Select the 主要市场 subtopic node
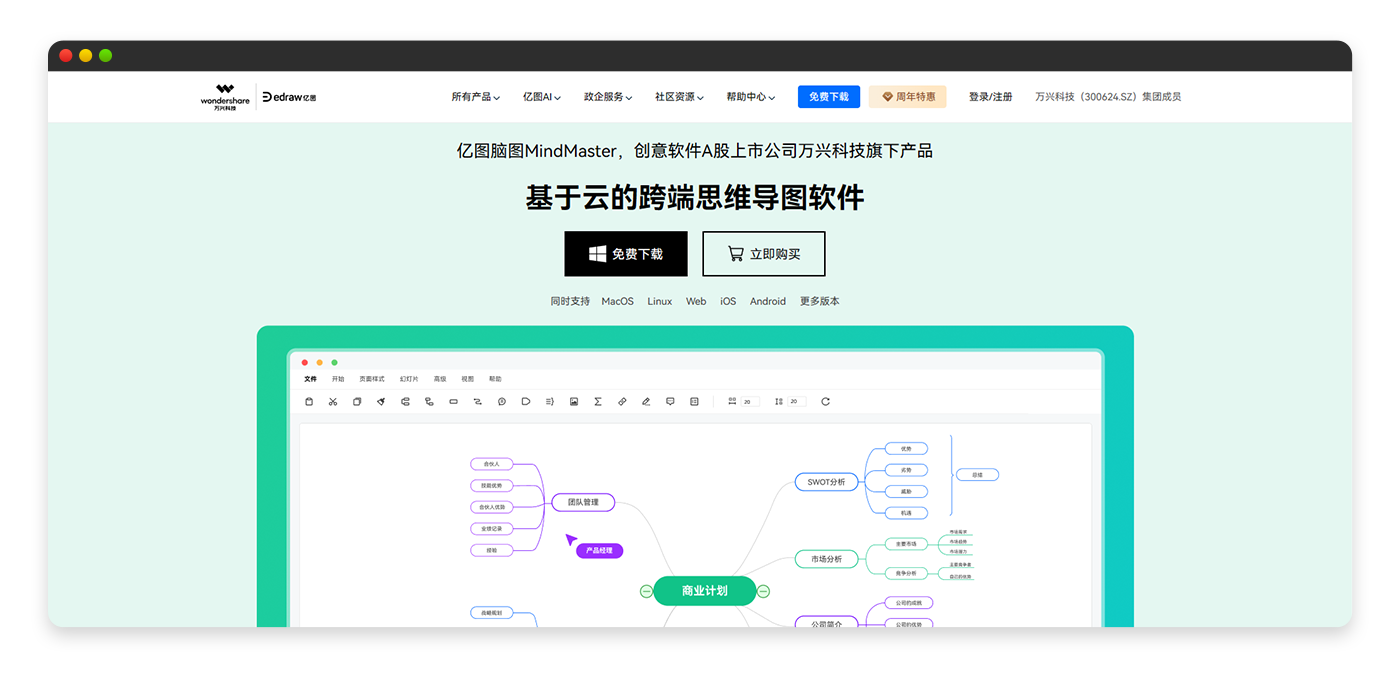1400x700 pixels. coord(906,544)
